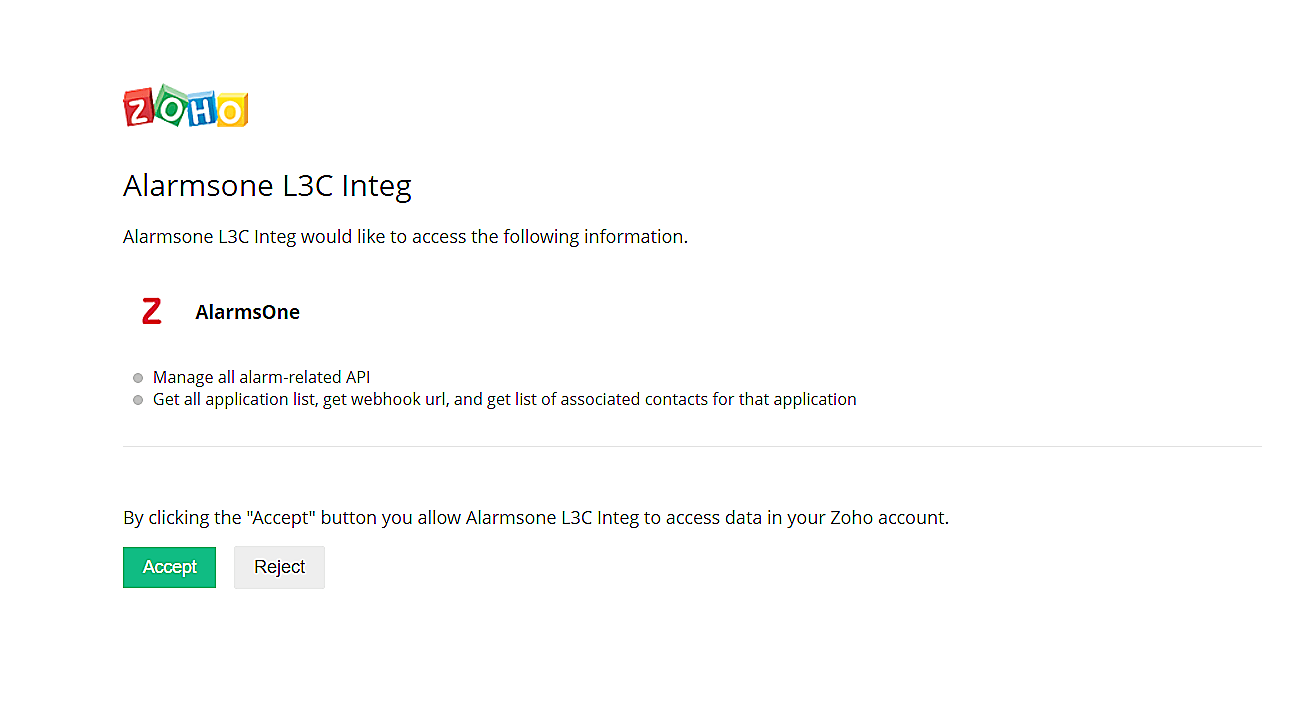Screen dimensions: 1300x727
Task: Click the would like to access sentence
Action: (405, 237)
